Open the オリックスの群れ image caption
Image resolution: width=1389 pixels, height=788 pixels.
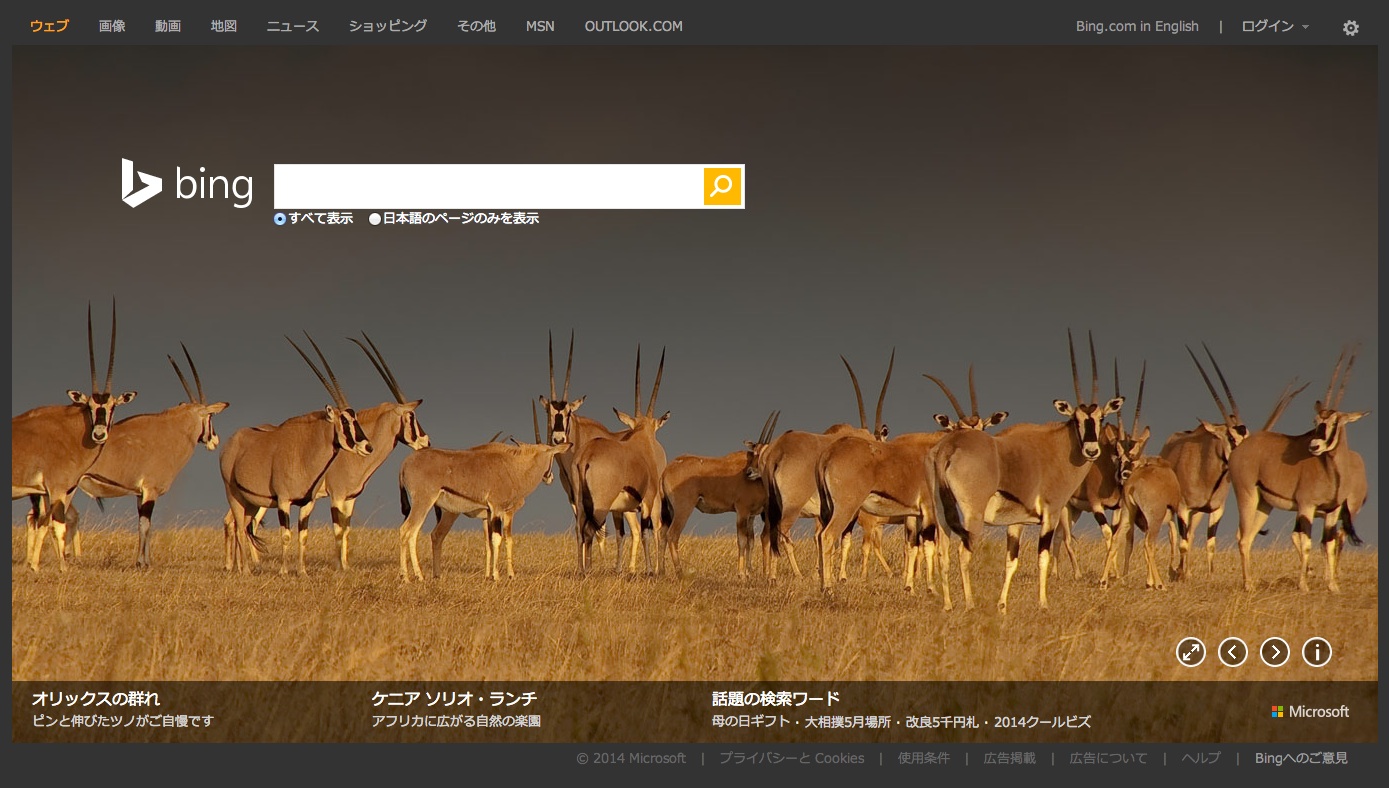click(96, 698)
